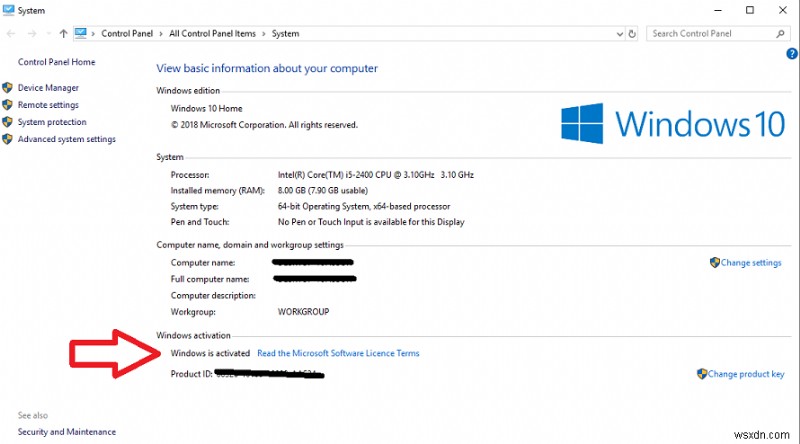Click 'No Pen or Touch Input' text
800x444 pixels.
point(371,222)
